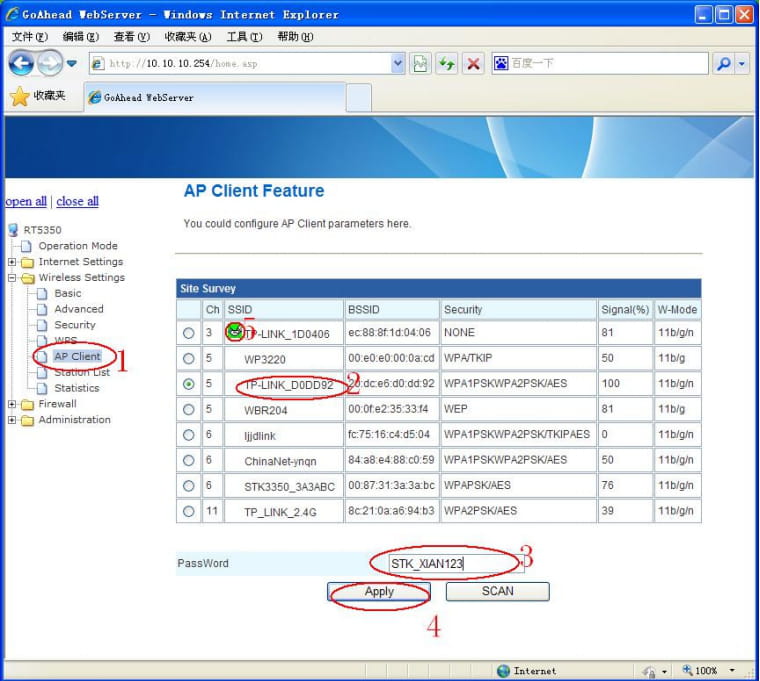Click the green Refresh arrows icon

pos(446,63)
